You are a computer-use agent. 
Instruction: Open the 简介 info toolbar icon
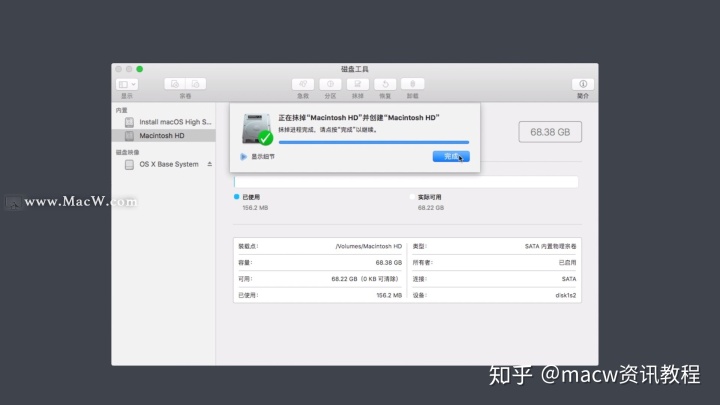pos(583,84)
